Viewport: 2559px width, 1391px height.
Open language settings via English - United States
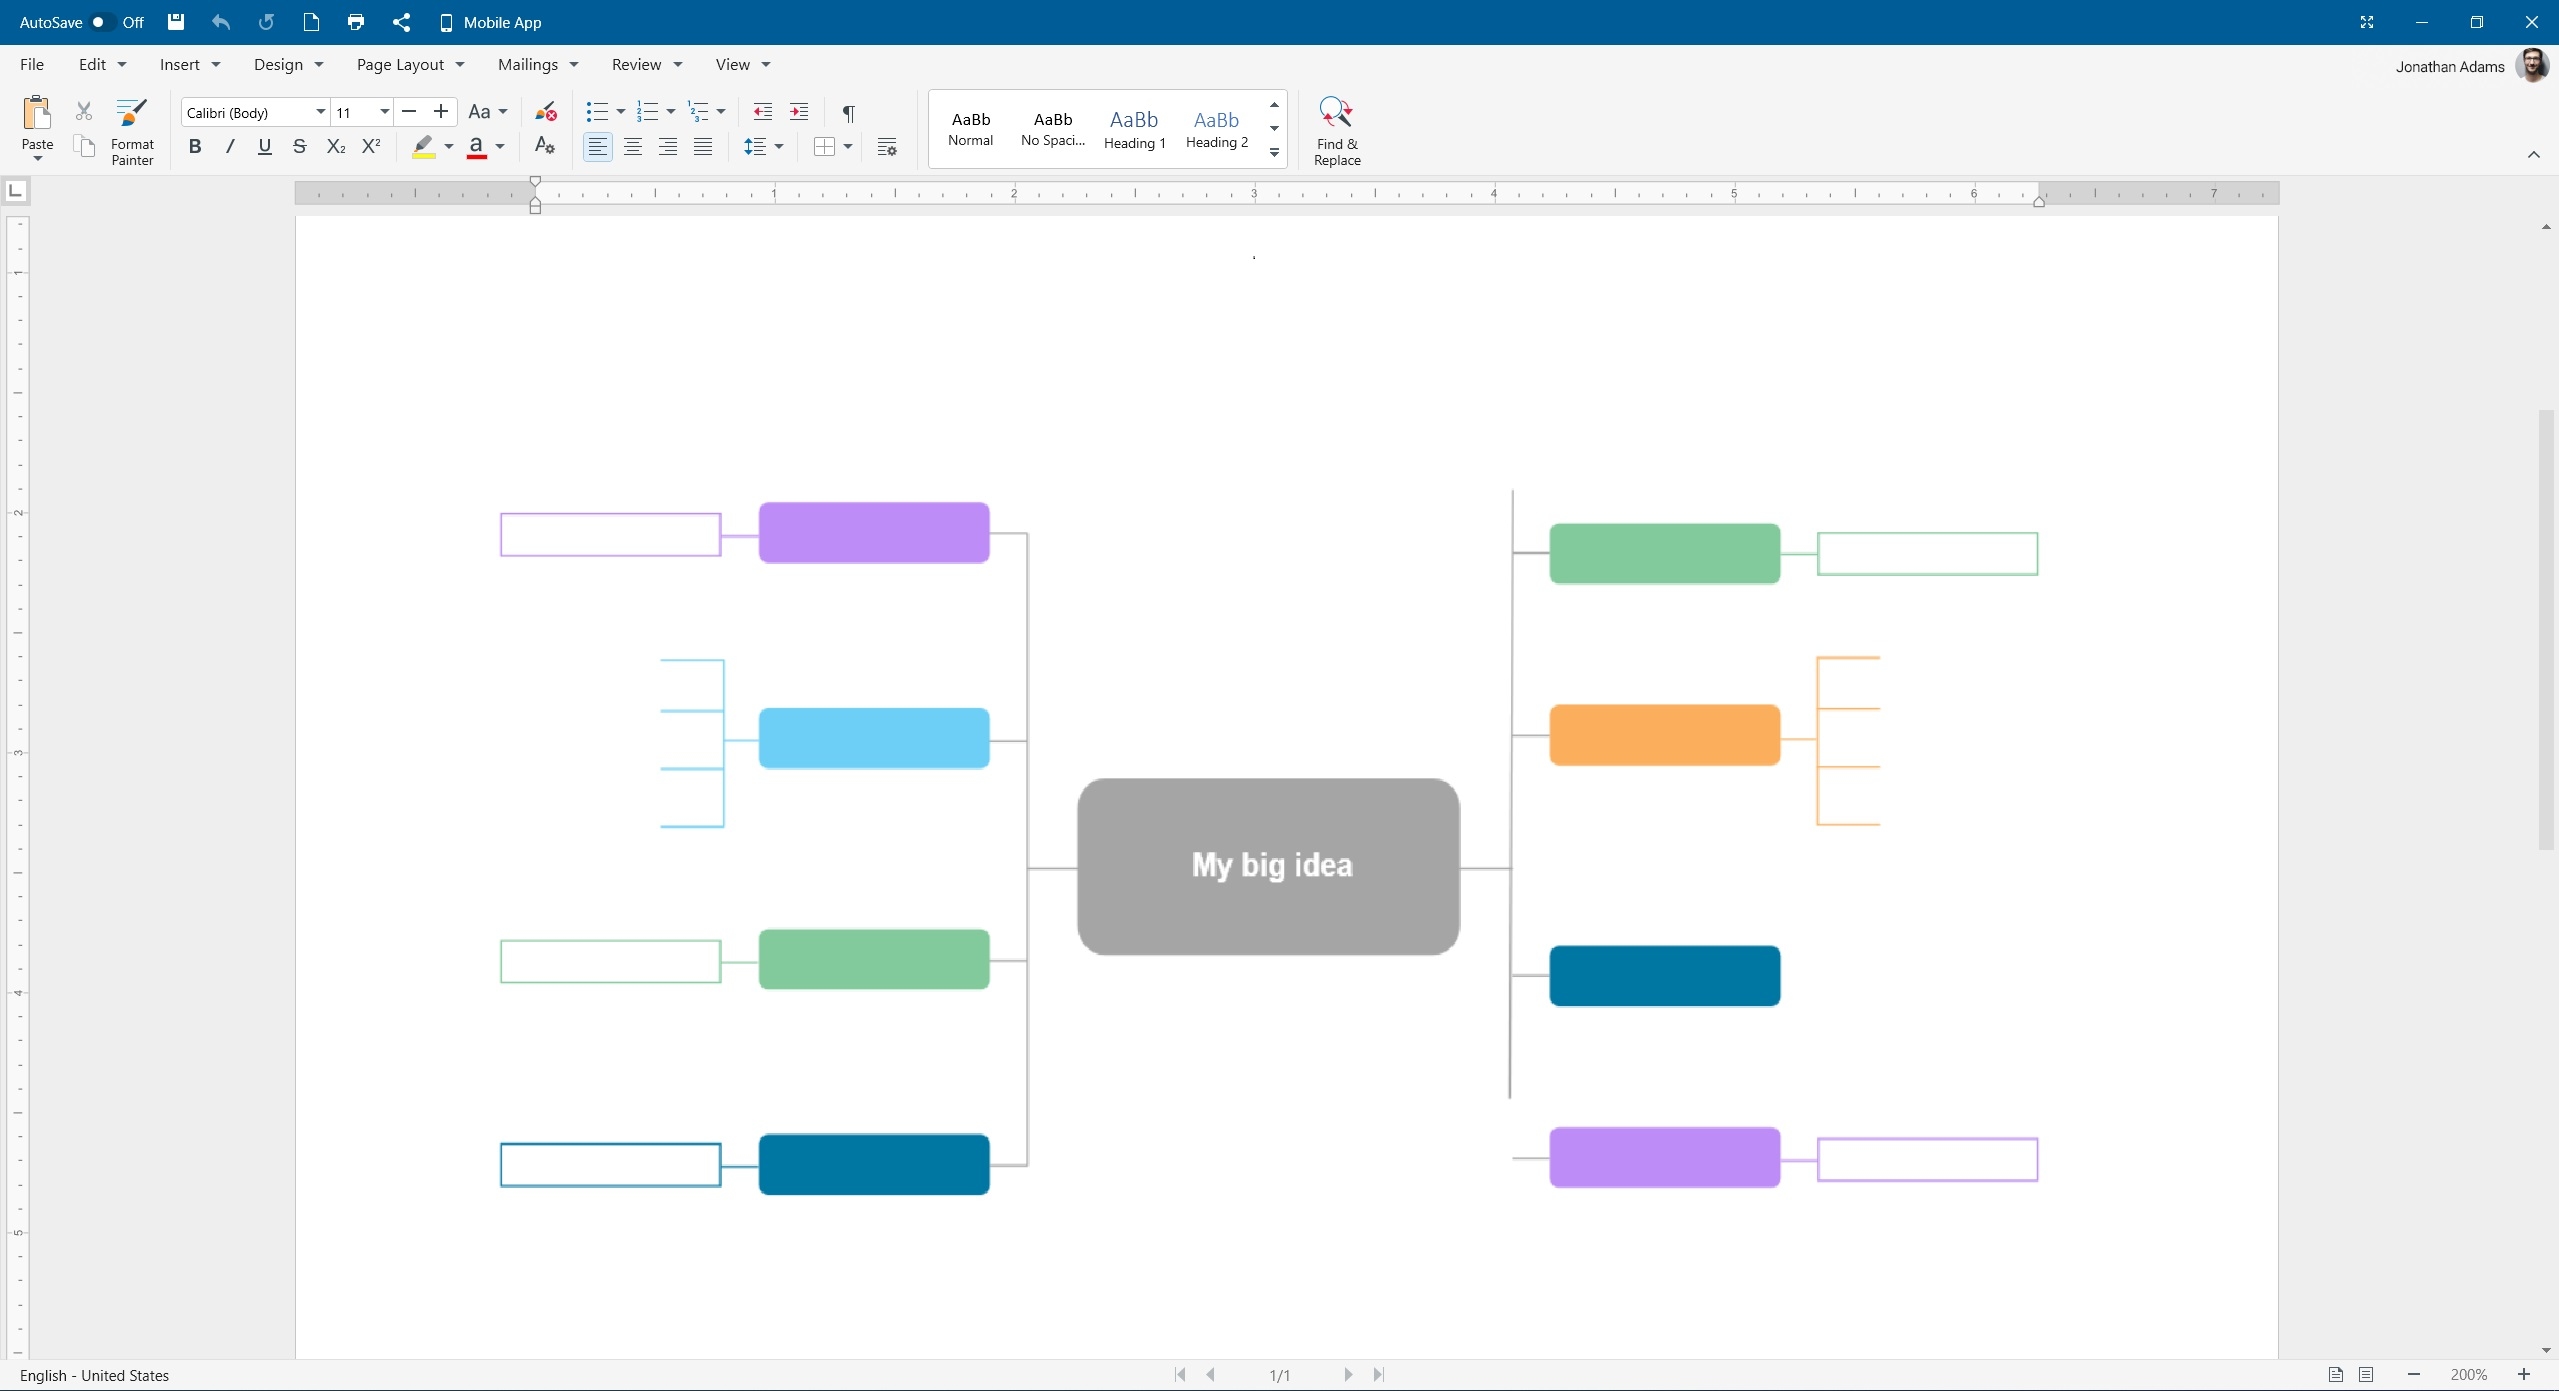pyautogui.click(x=95, y=1375)
